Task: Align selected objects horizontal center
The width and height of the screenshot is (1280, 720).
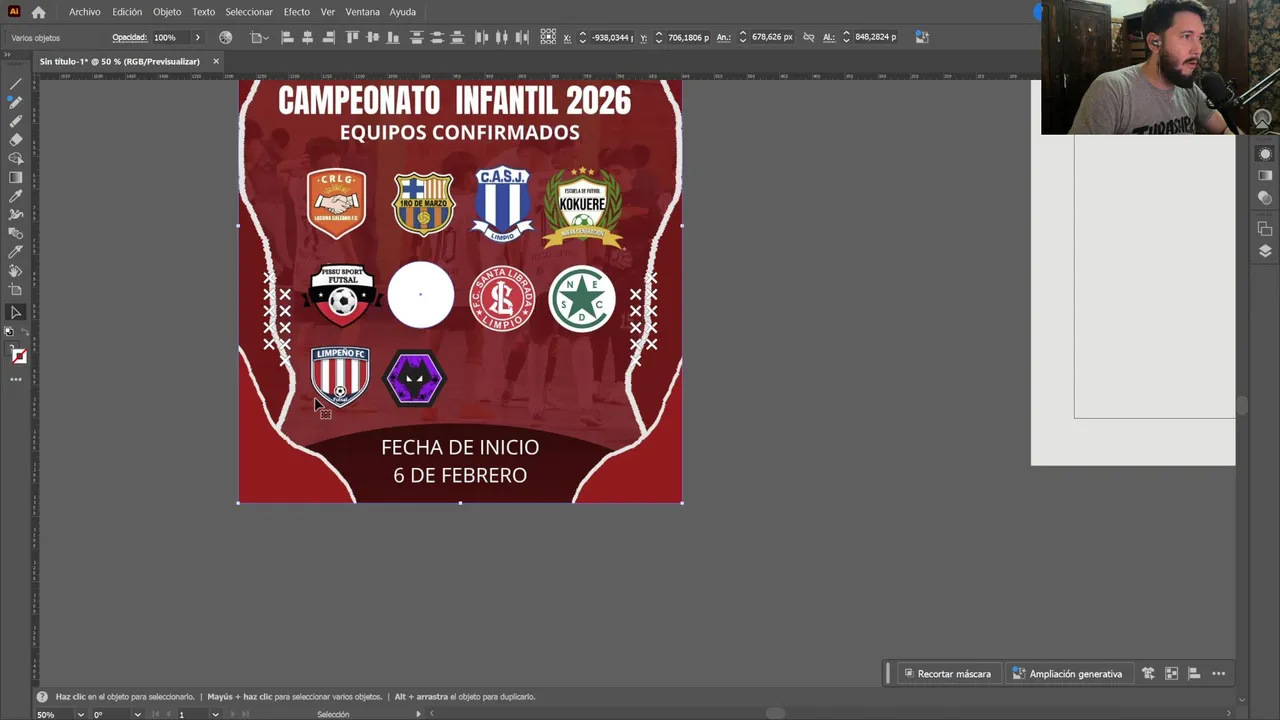Action: [307, 37]
